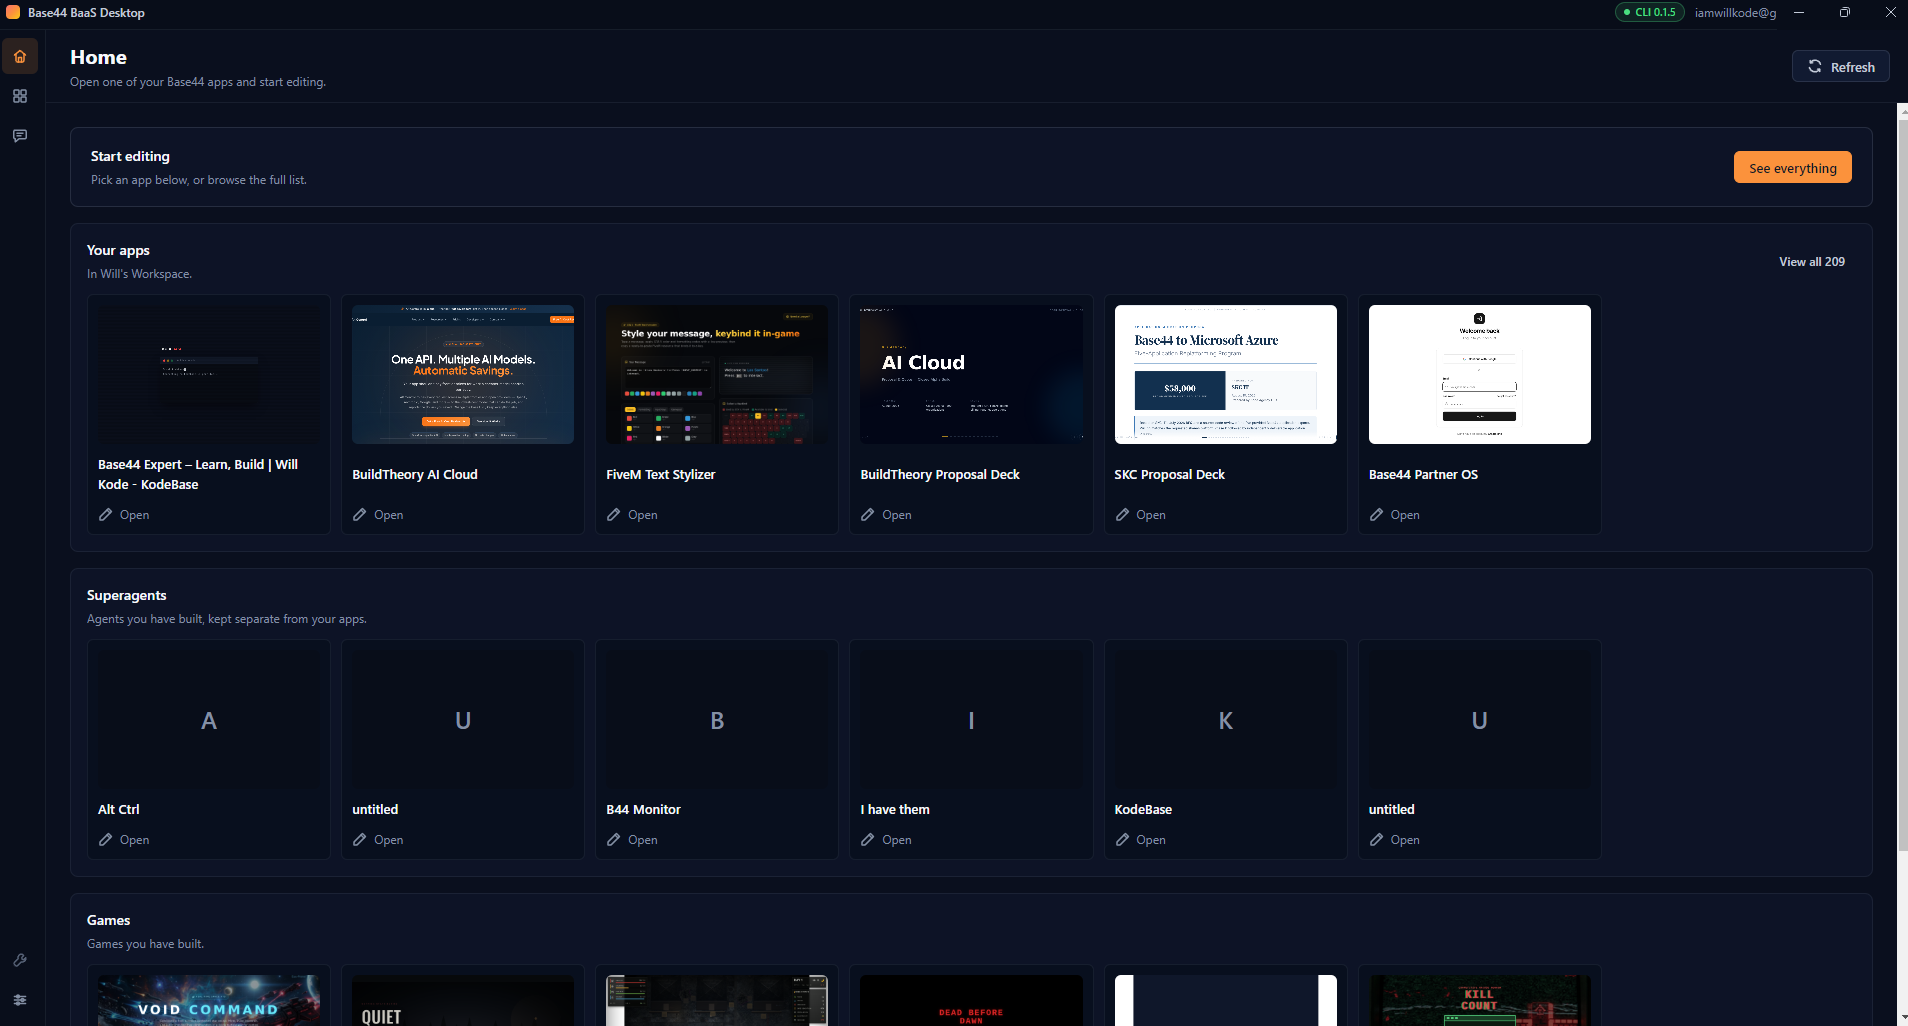Refresh the Home app list
Viewport: 1908px width, 1026px height.
tap(1840, 66)
